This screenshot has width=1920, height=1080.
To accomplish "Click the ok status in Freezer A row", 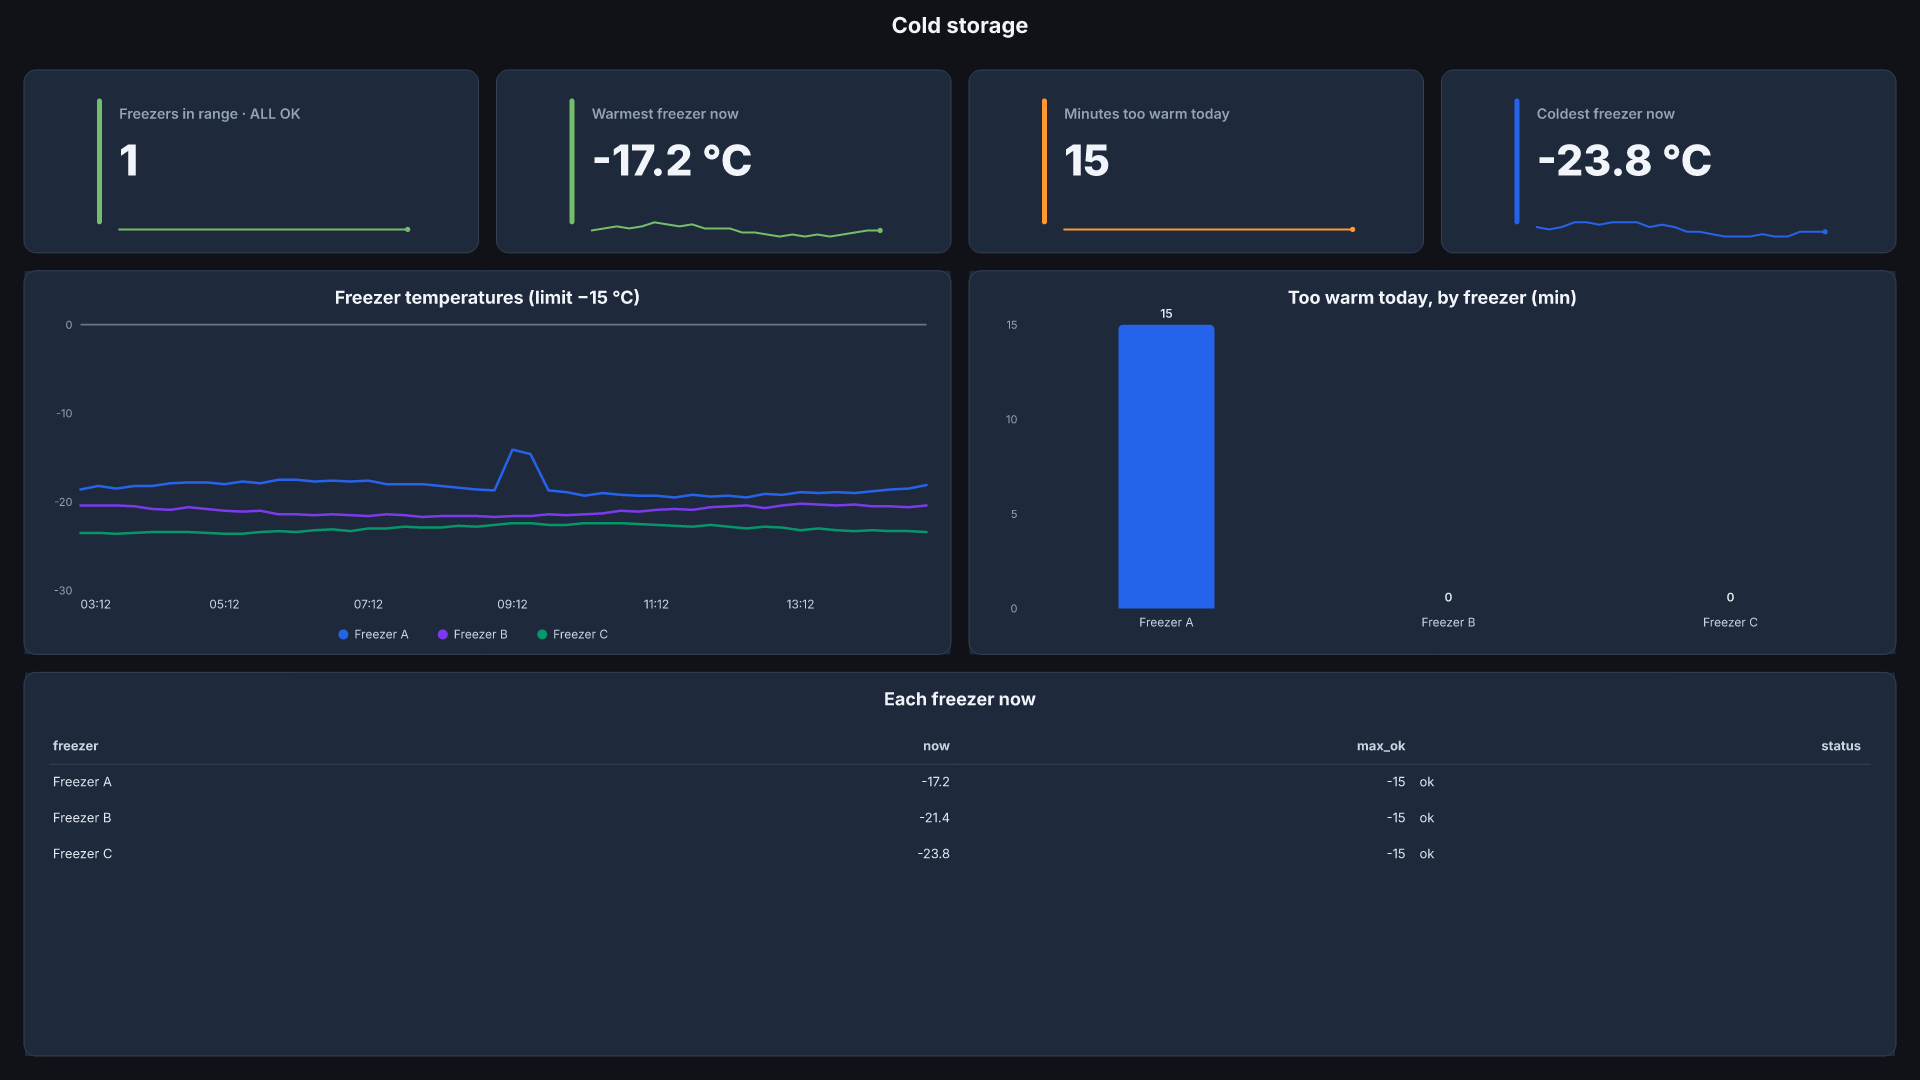I will click(1426, 782).
